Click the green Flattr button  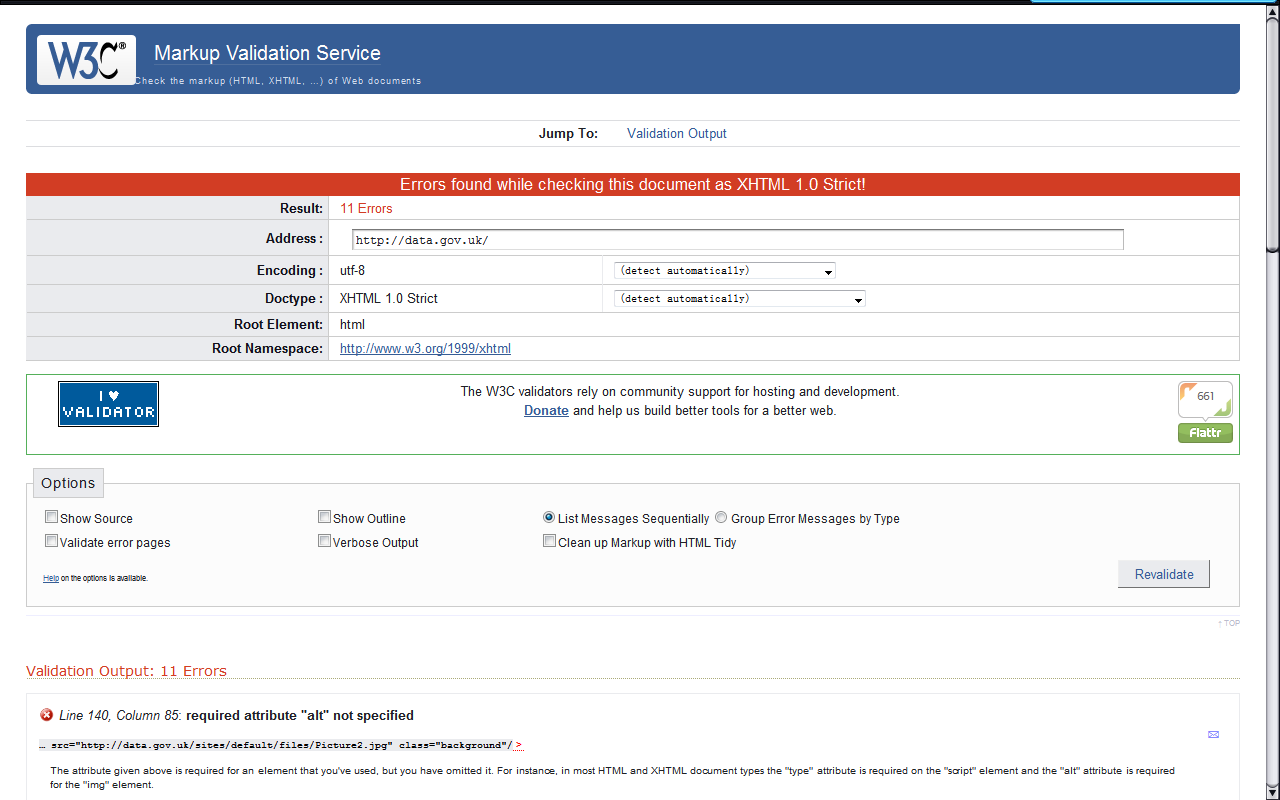(1205, 433)
